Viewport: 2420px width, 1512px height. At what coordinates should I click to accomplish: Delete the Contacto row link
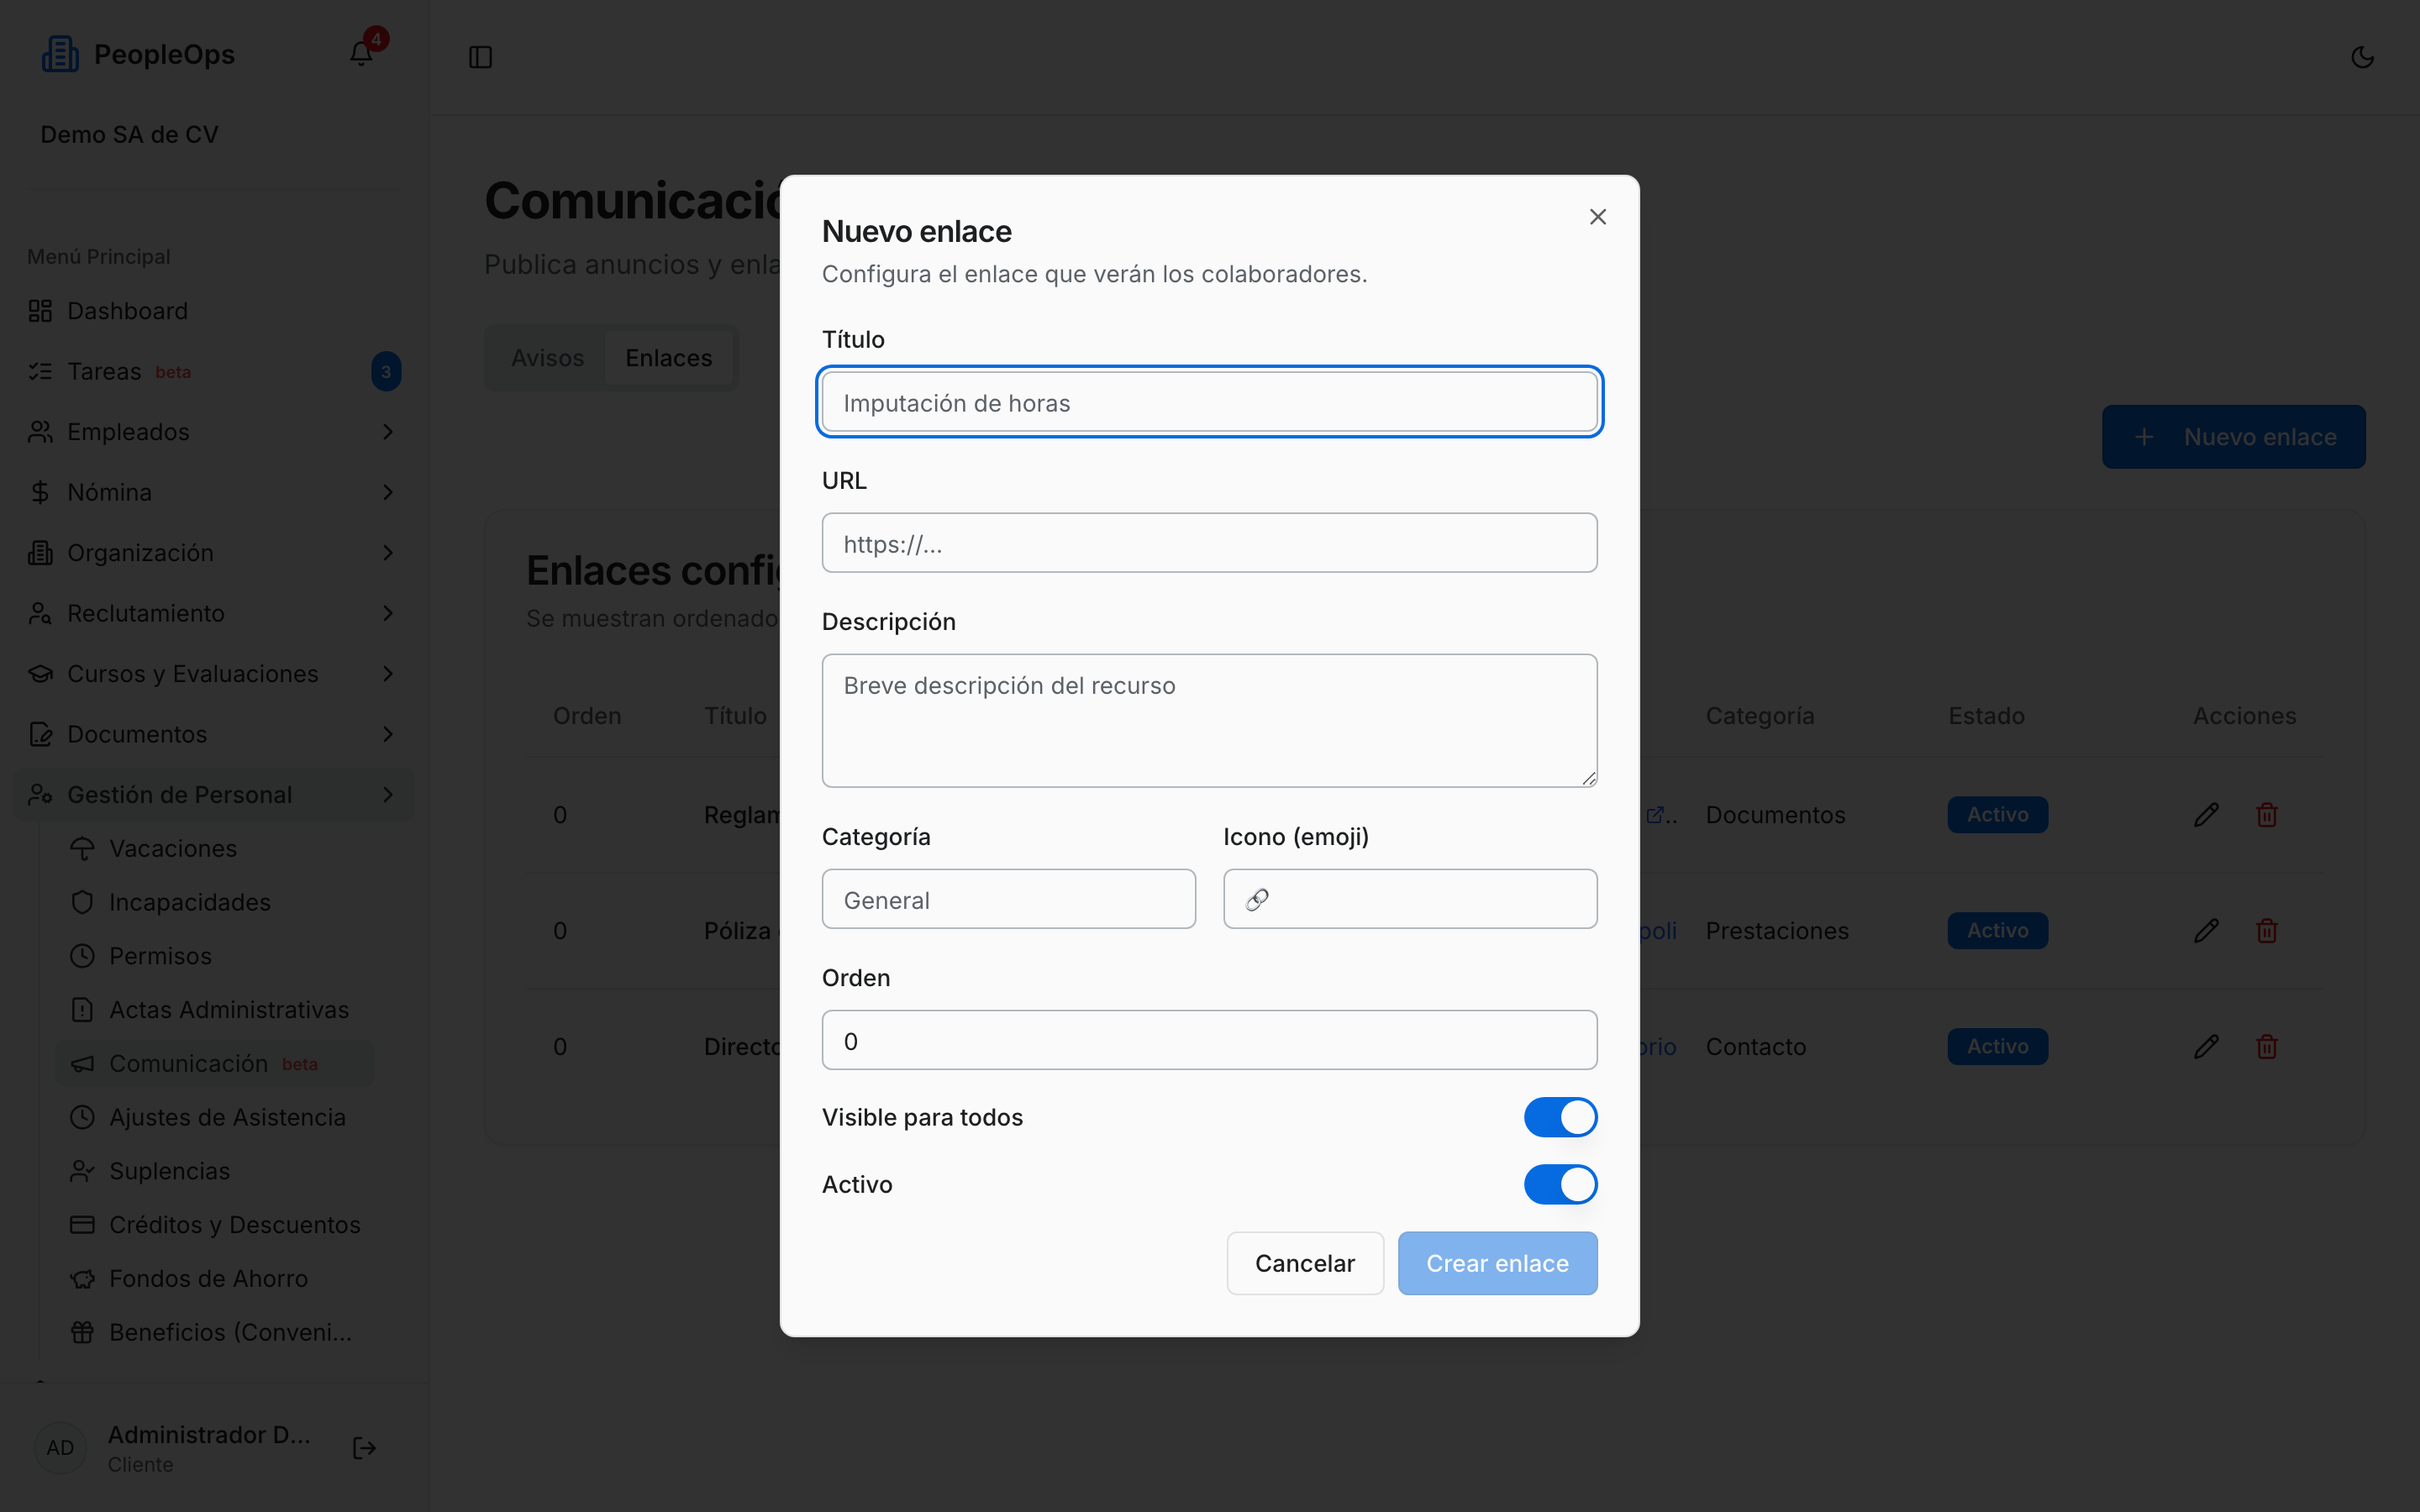[2267, 1047]
